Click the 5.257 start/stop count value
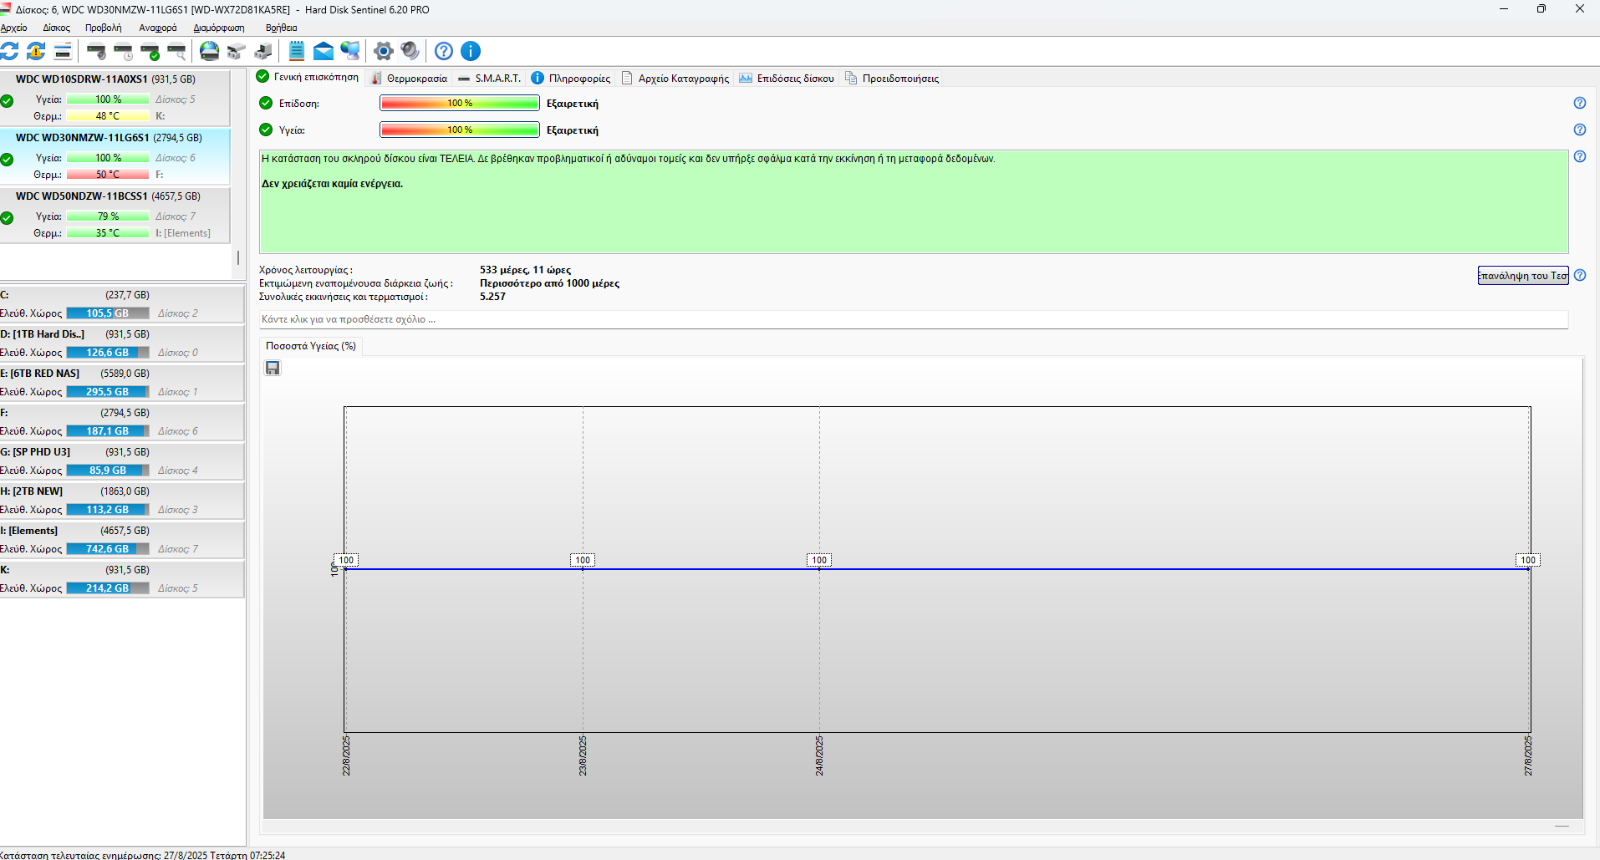This screenshot has height=860, width=1600. click(x=492, y=297)
